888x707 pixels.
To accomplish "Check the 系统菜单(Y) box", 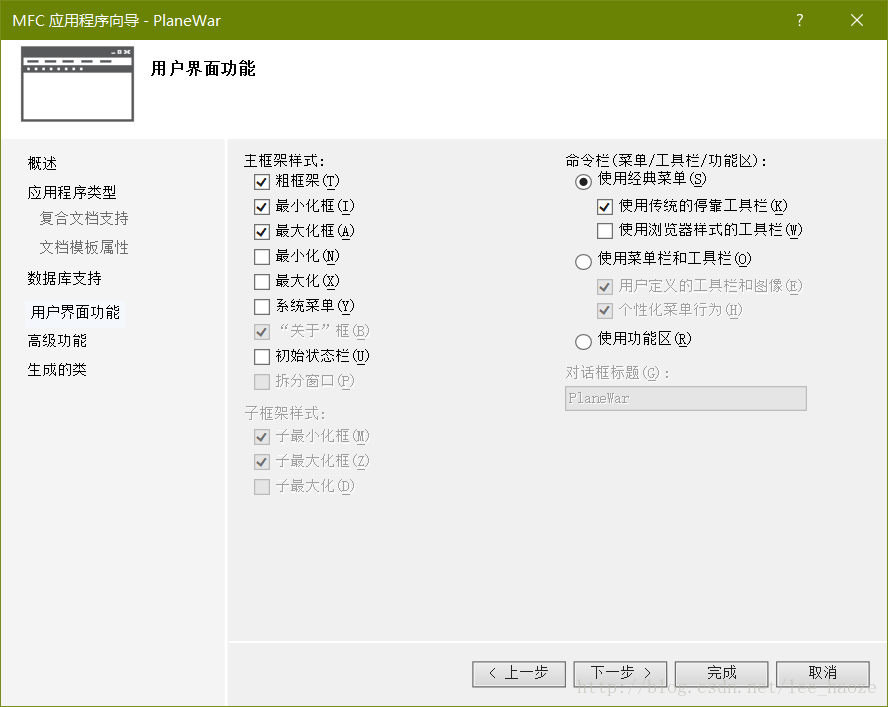I will (262, 306).
